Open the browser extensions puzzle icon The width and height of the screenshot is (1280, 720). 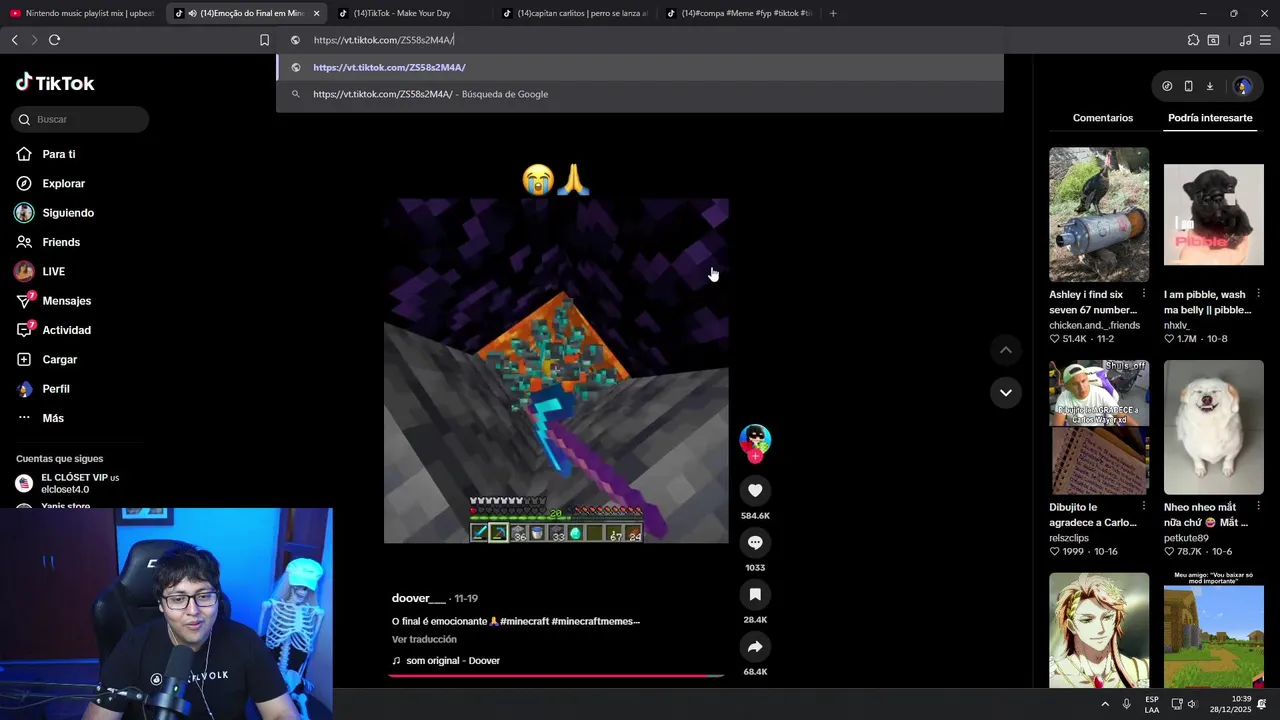click(x=1193, y=40)
